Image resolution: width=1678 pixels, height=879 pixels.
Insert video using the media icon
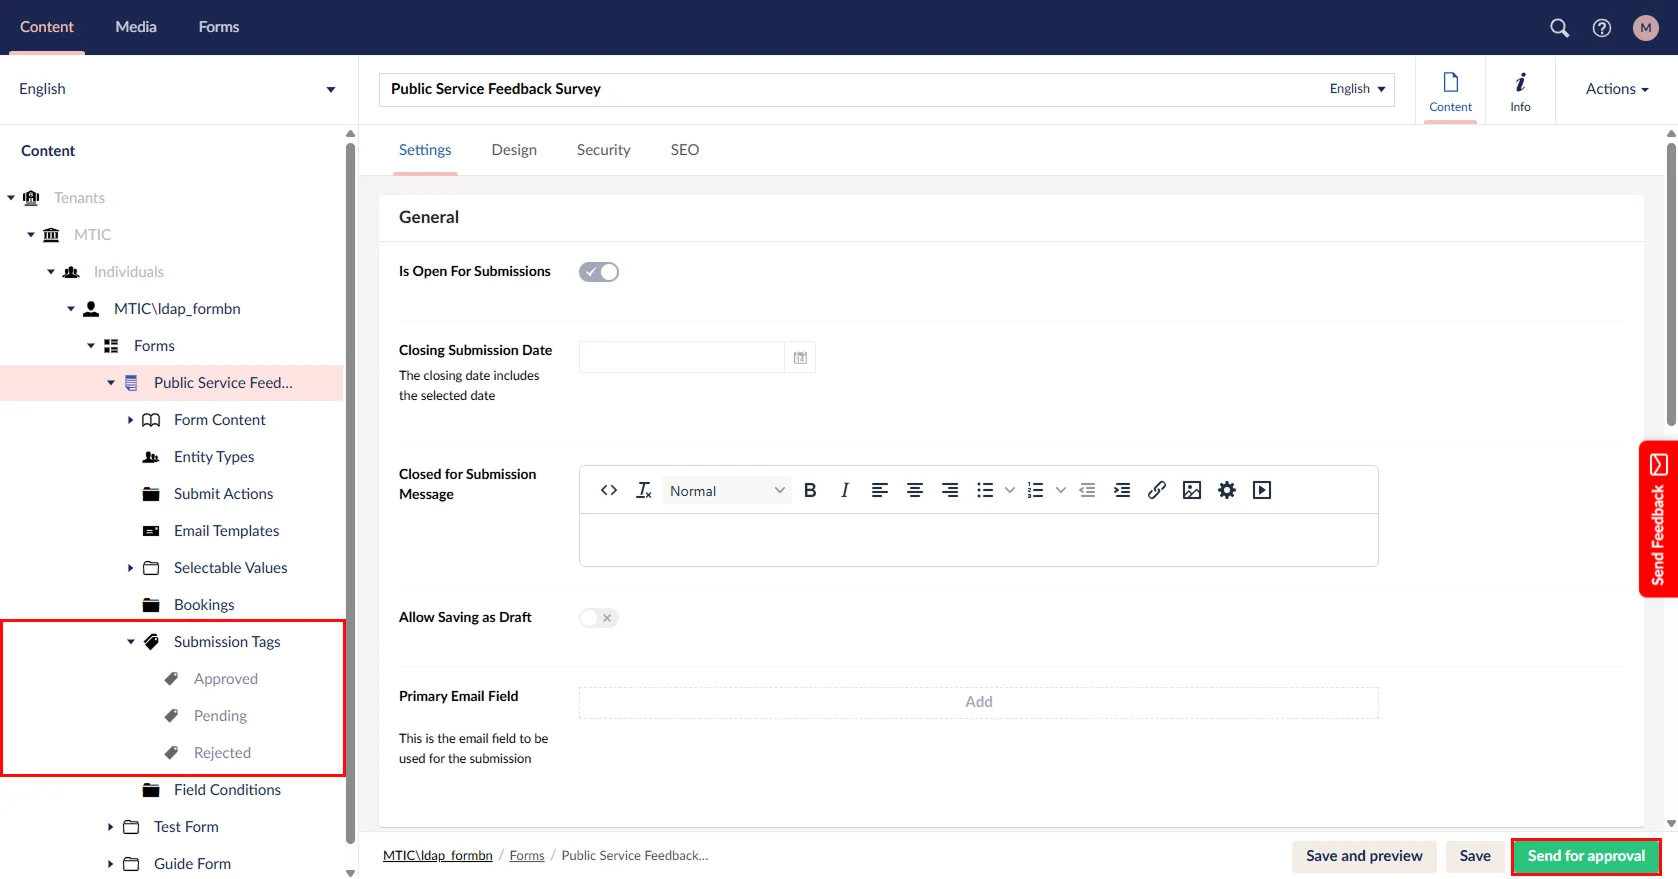coord(1262,490)
